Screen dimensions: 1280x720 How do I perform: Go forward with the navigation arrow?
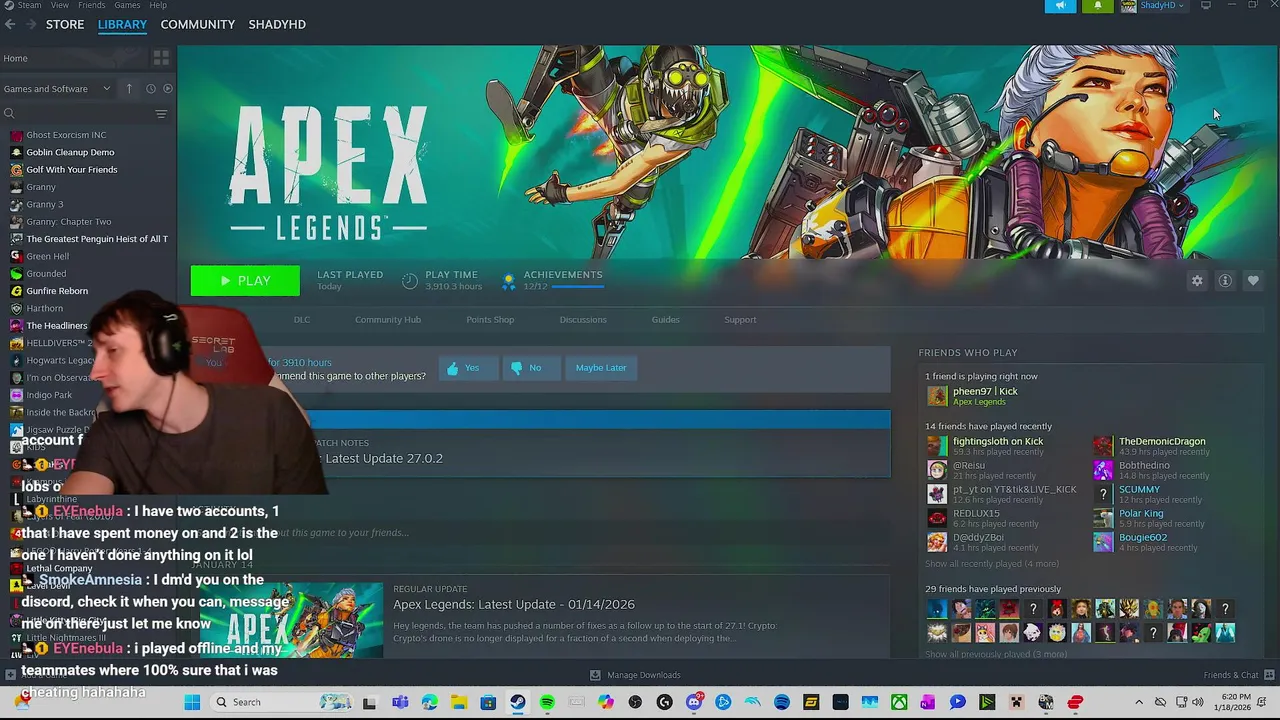coord(31,24)
